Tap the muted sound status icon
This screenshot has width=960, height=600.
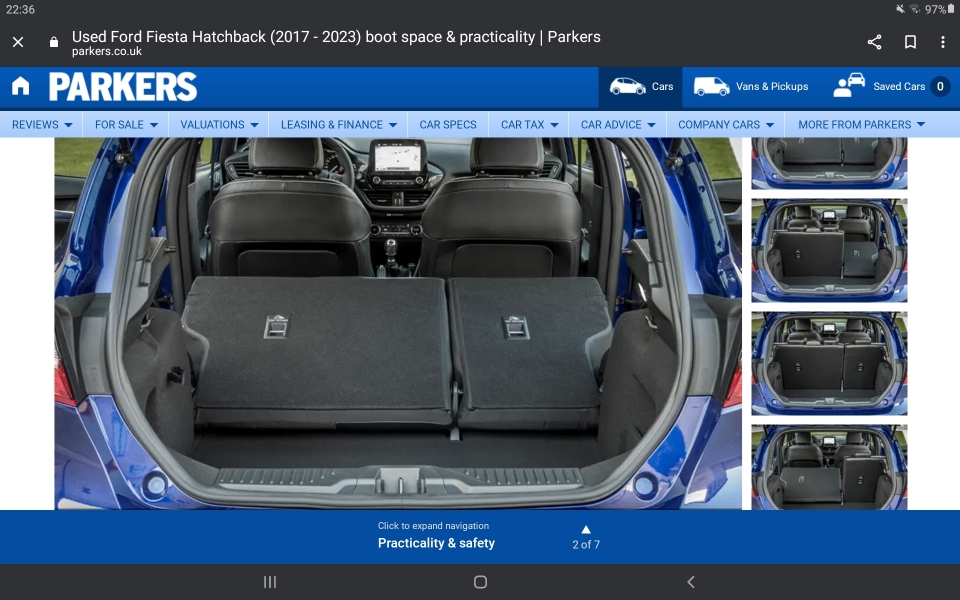900,9
